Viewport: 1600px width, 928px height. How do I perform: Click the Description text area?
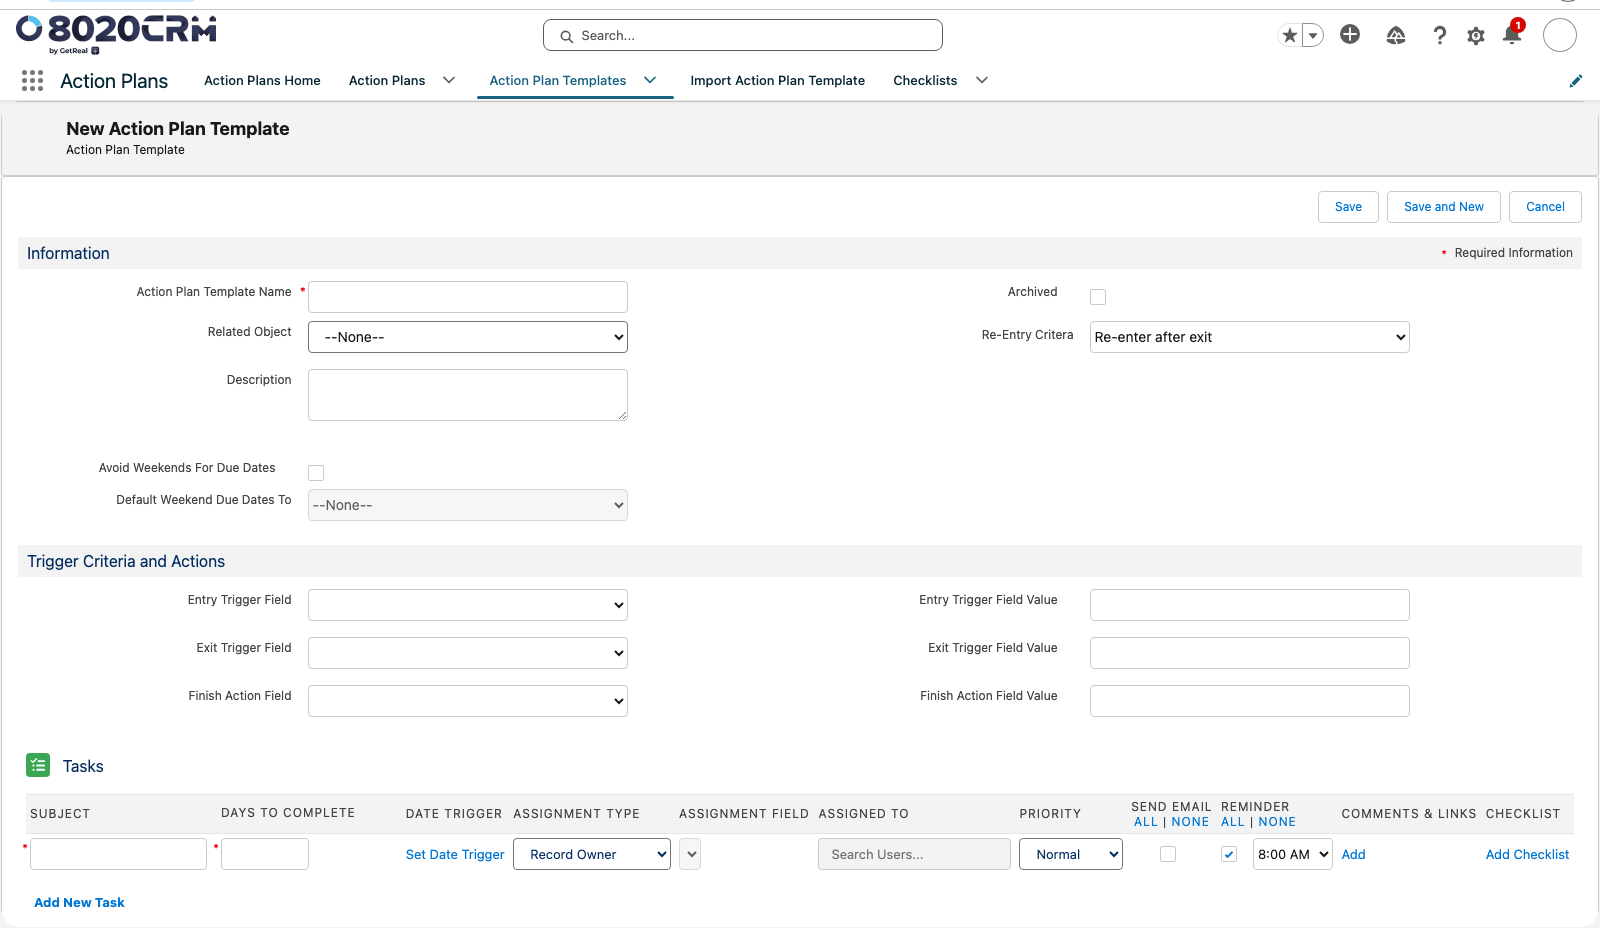468,395
